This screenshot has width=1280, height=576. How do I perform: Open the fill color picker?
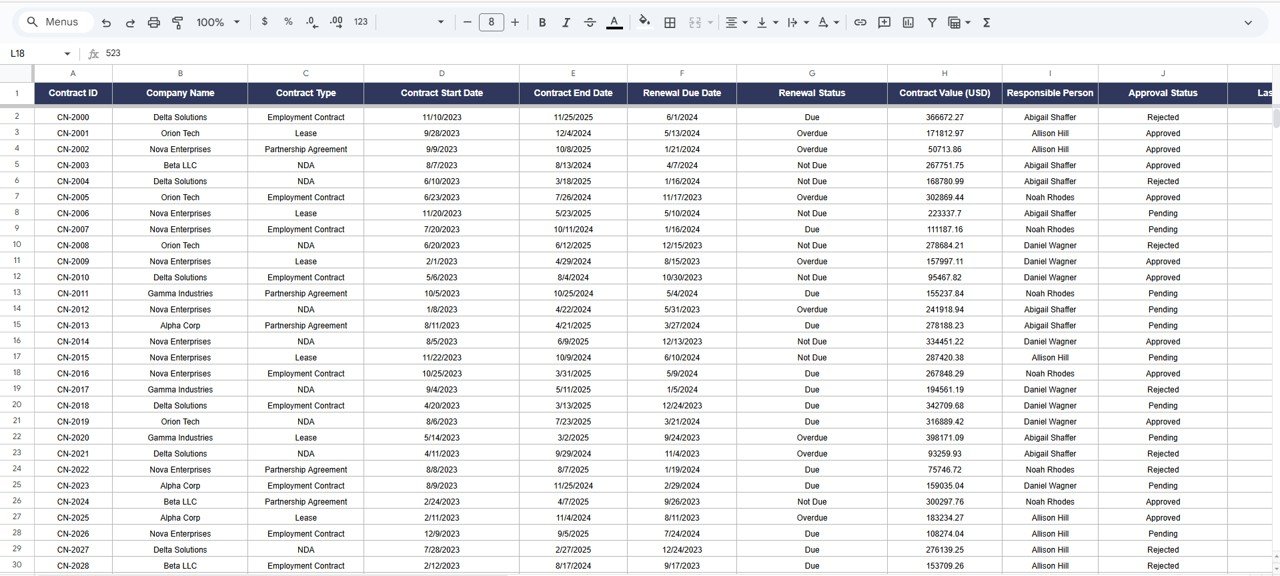(x=644, y=22)
